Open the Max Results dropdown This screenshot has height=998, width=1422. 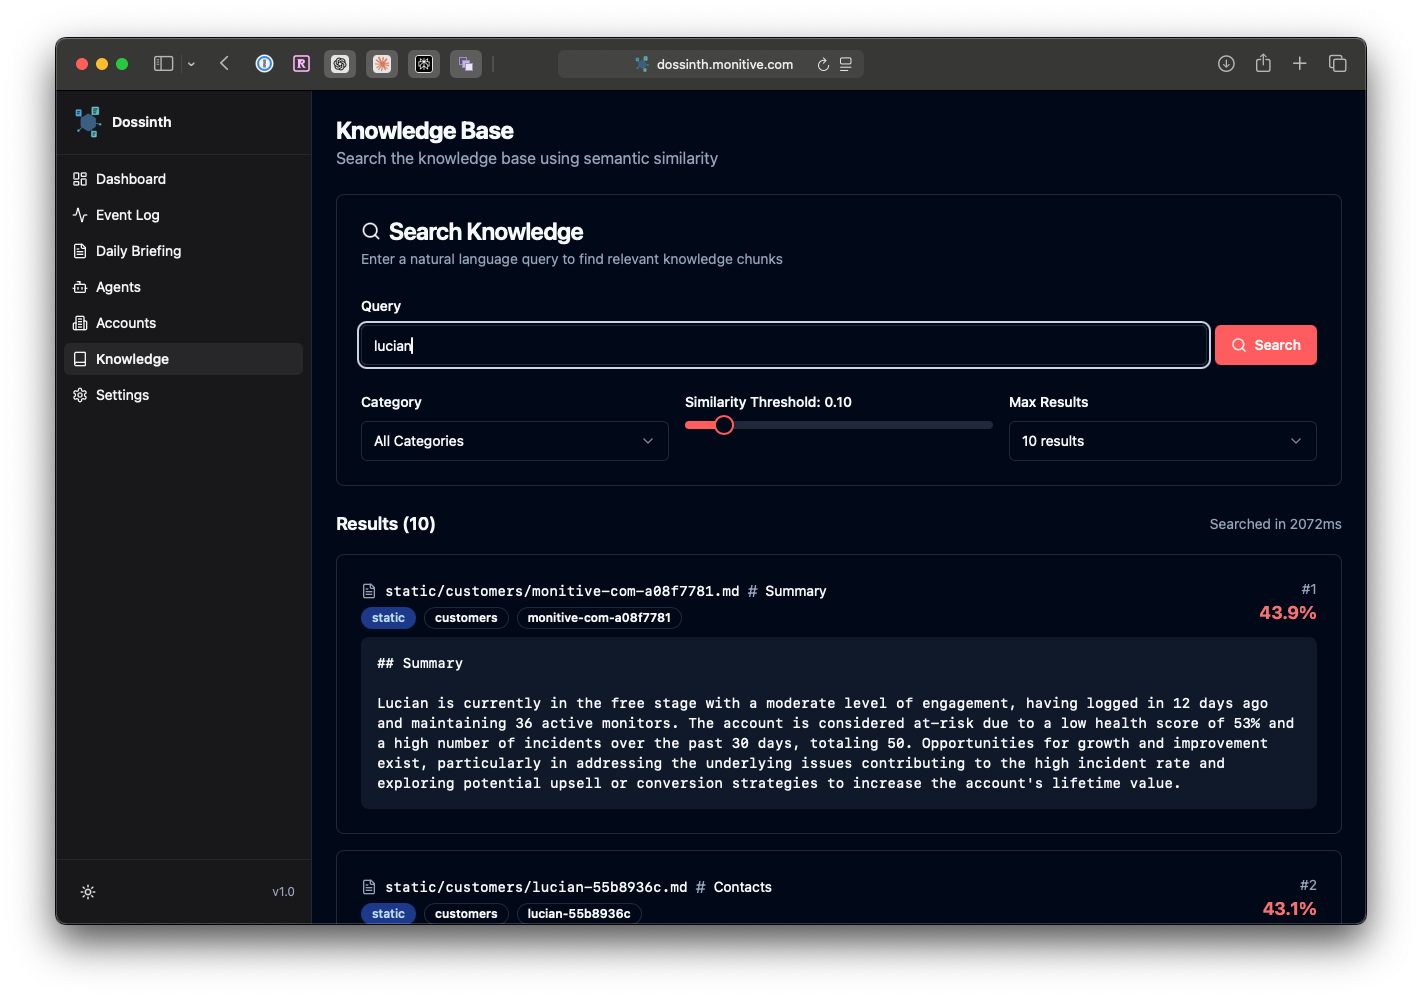pos(1162,441)
